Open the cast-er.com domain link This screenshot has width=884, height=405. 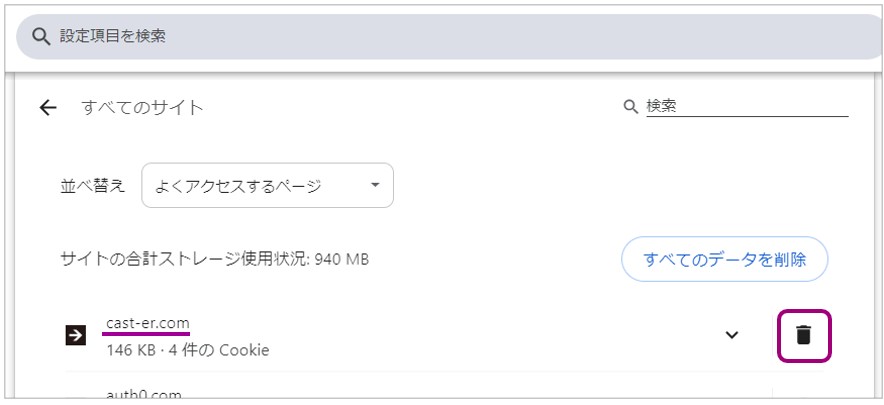point(147,323)
